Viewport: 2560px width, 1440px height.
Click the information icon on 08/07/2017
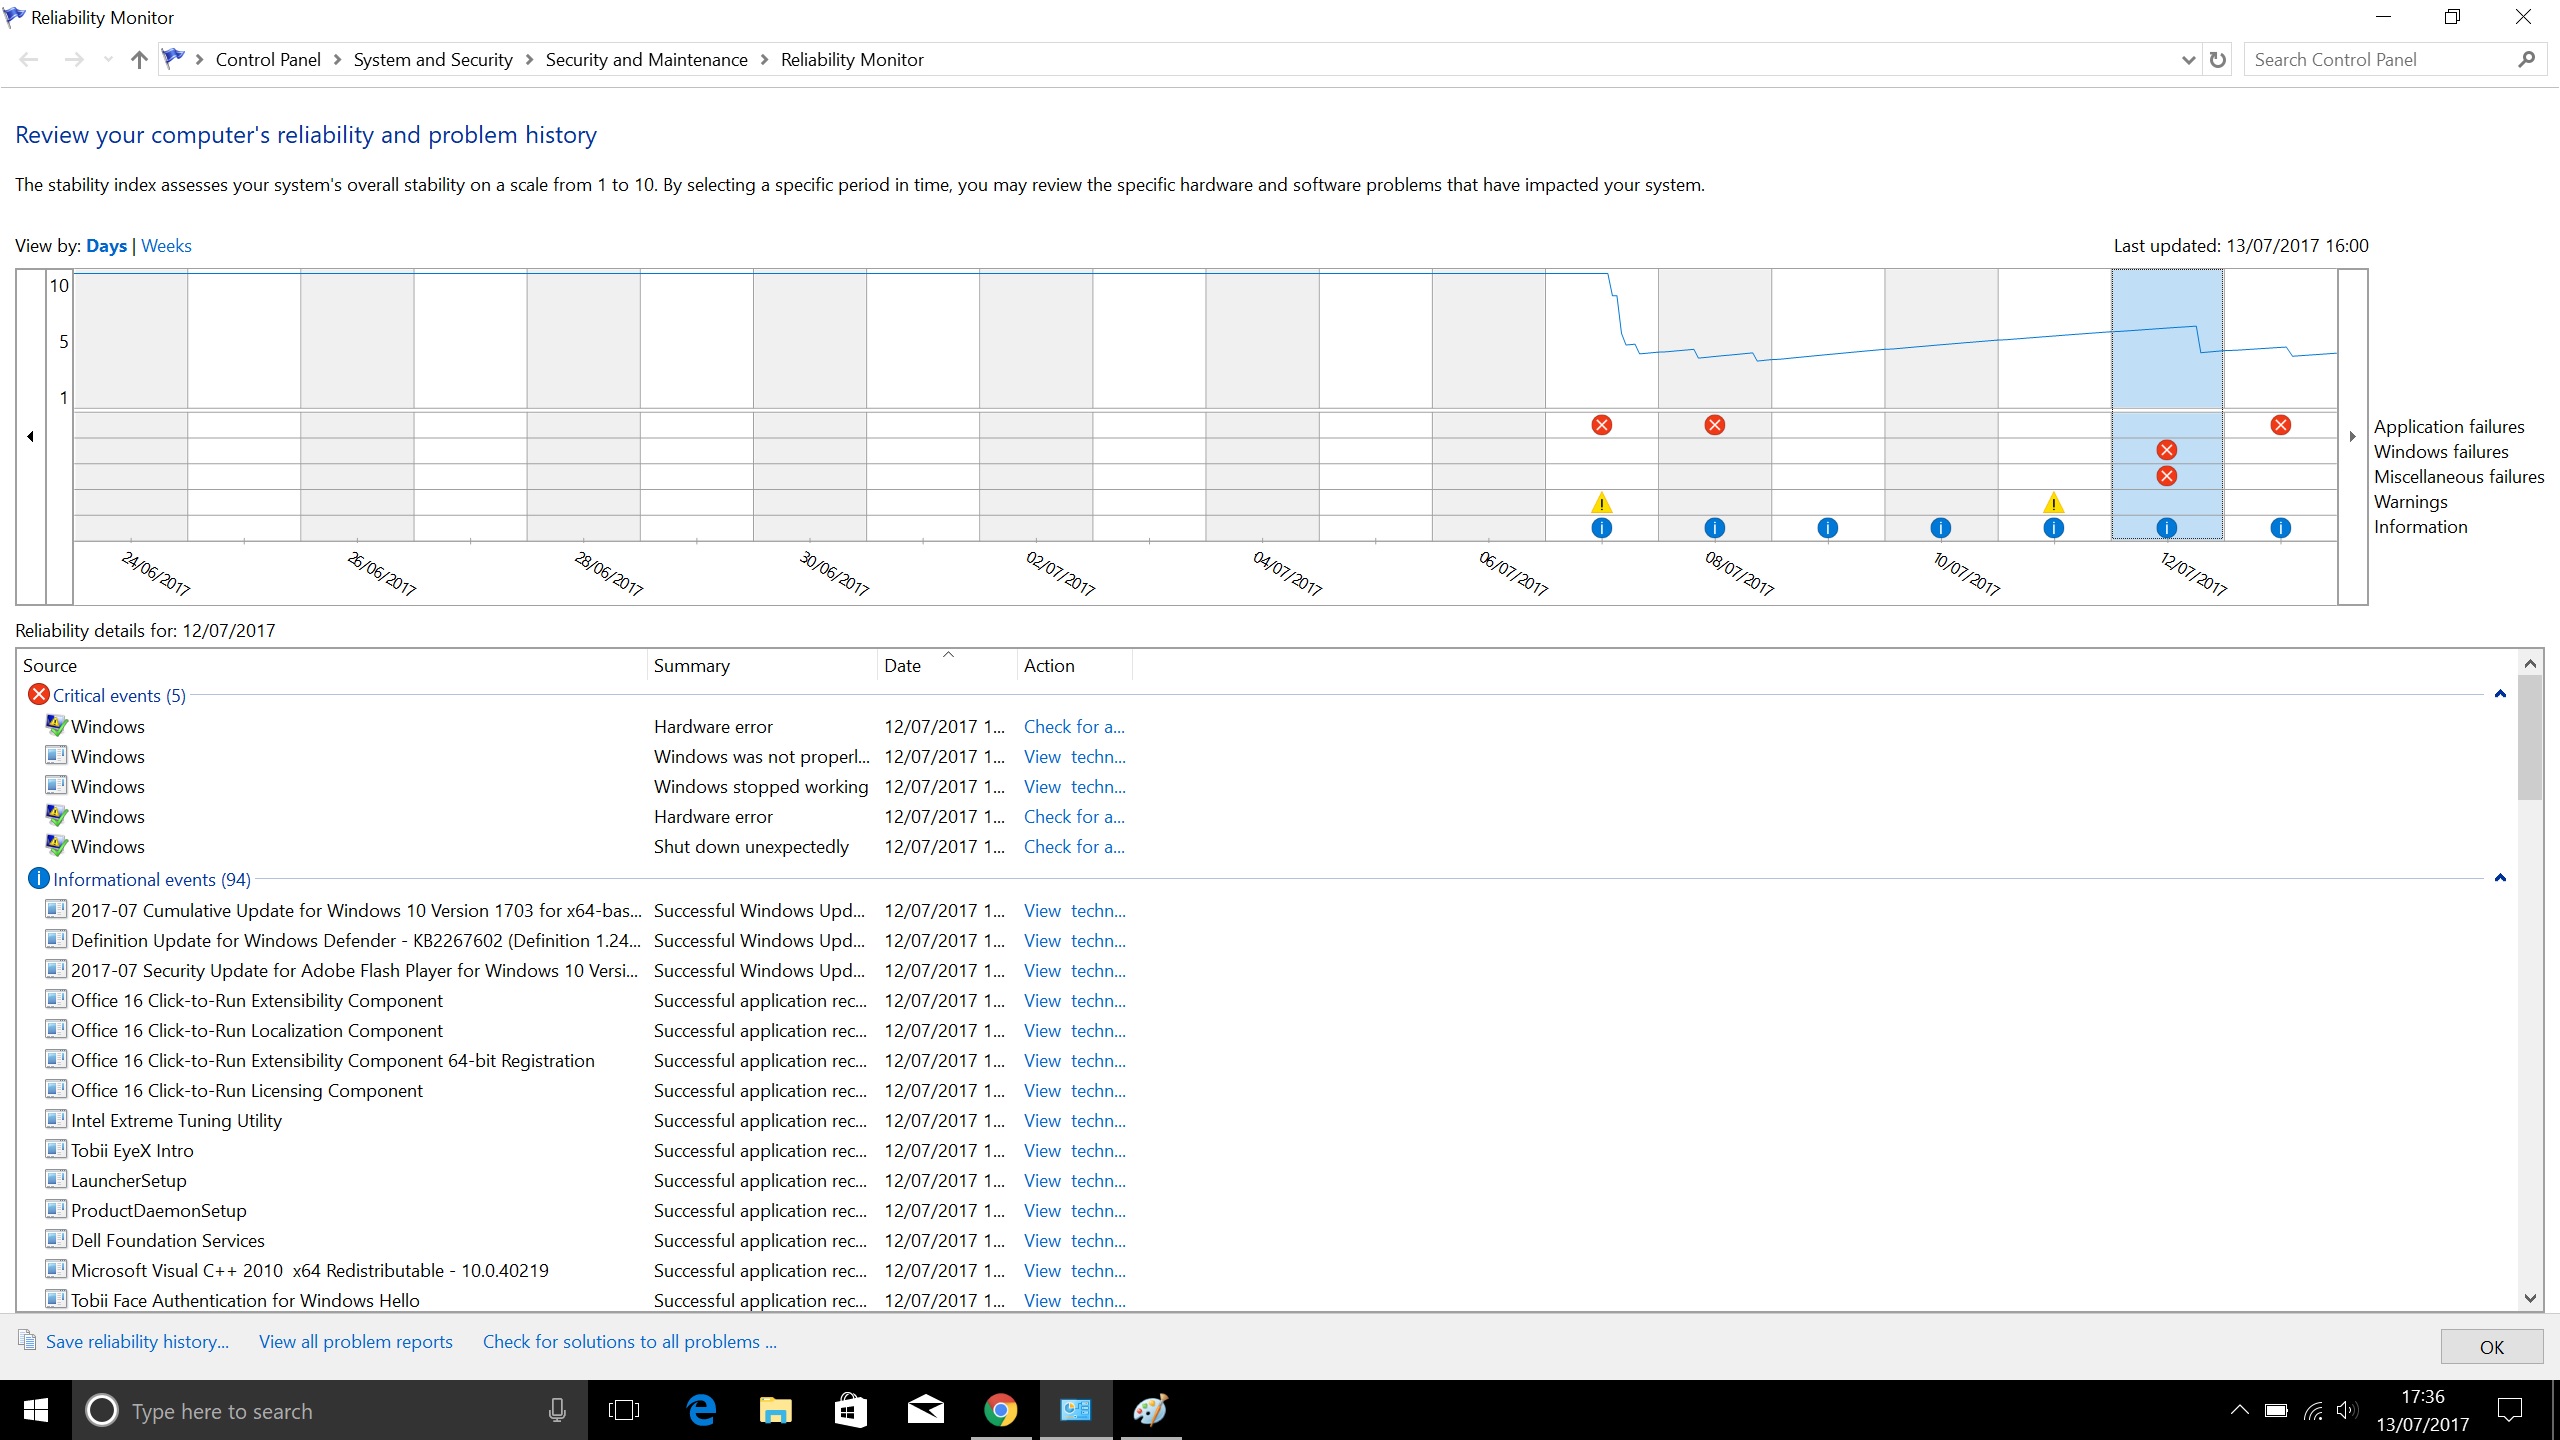pos(1714,528)
